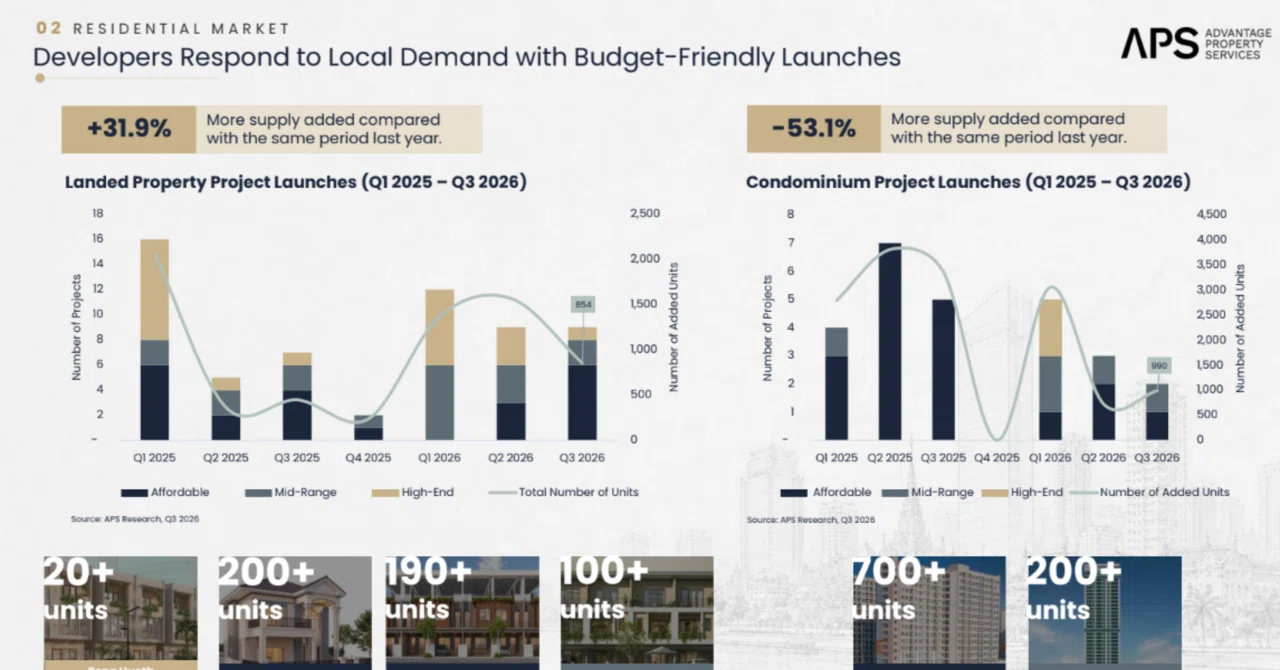The height and width of the screenshot is (670, 1280).
Task: Open the 190+ units townhouse thumbnail
Action: pos(462,613)
